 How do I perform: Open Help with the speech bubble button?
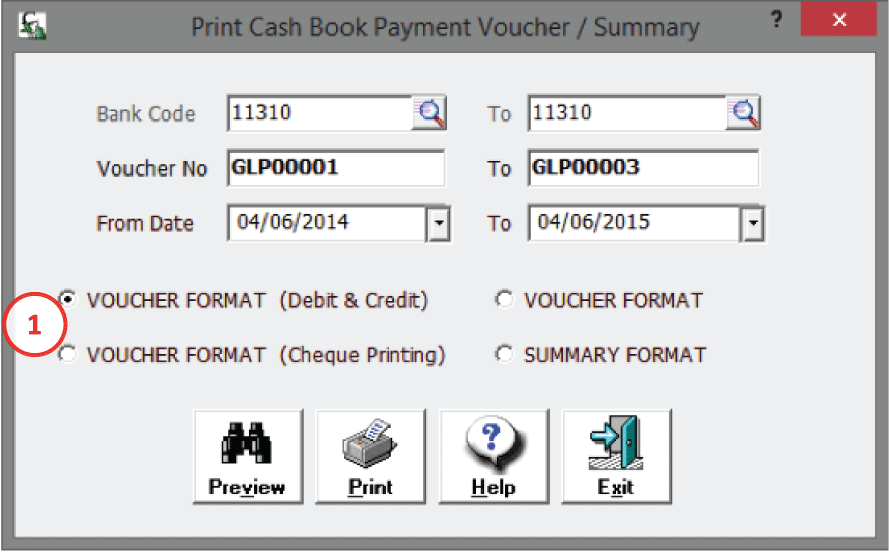pos(494,456)
